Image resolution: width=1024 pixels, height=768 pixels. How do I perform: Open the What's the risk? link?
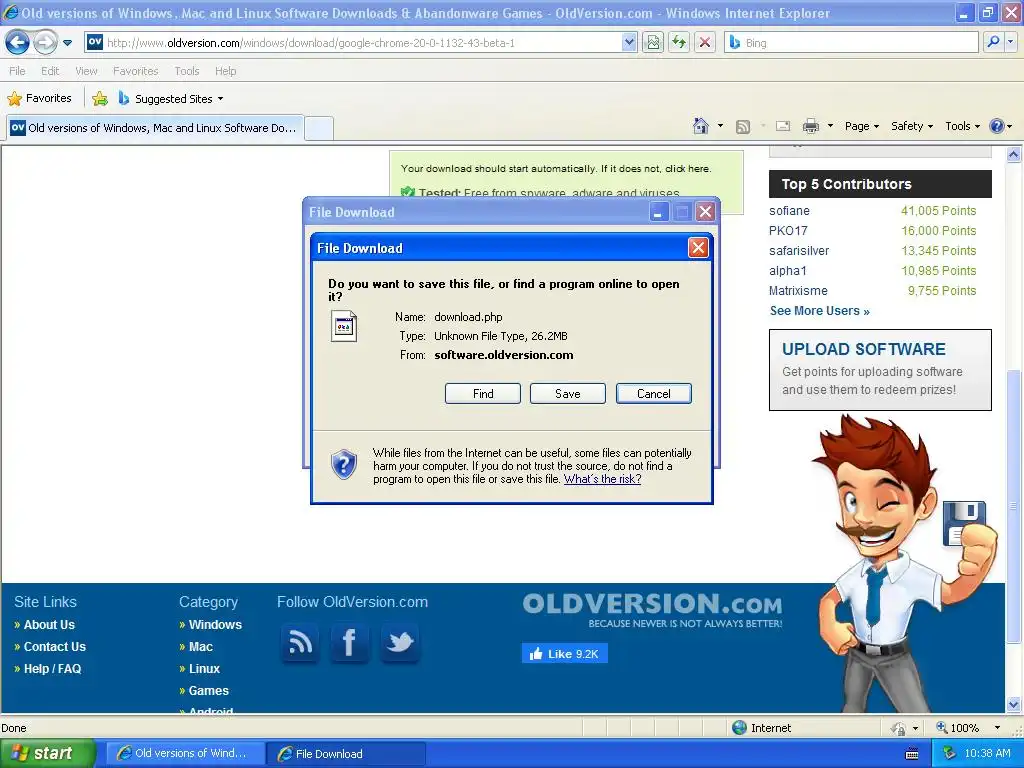602,479
